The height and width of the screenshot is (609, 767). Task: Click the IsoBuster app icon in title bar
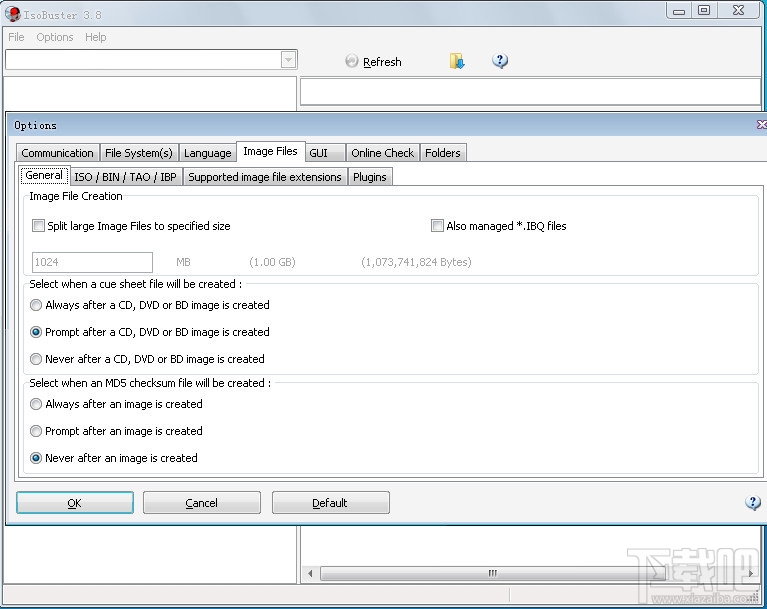[12, 14]
